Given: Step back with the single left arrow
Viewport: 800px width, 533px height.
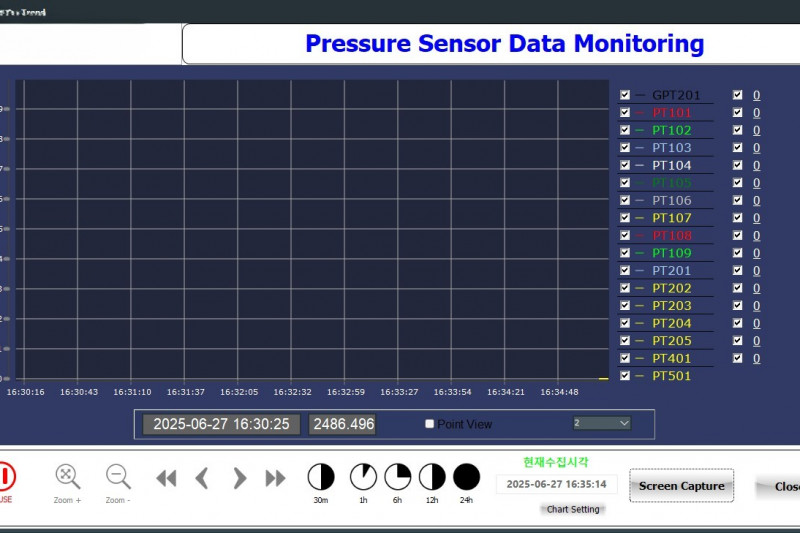Looking at the screenshot, I should [x=202, y=478].
